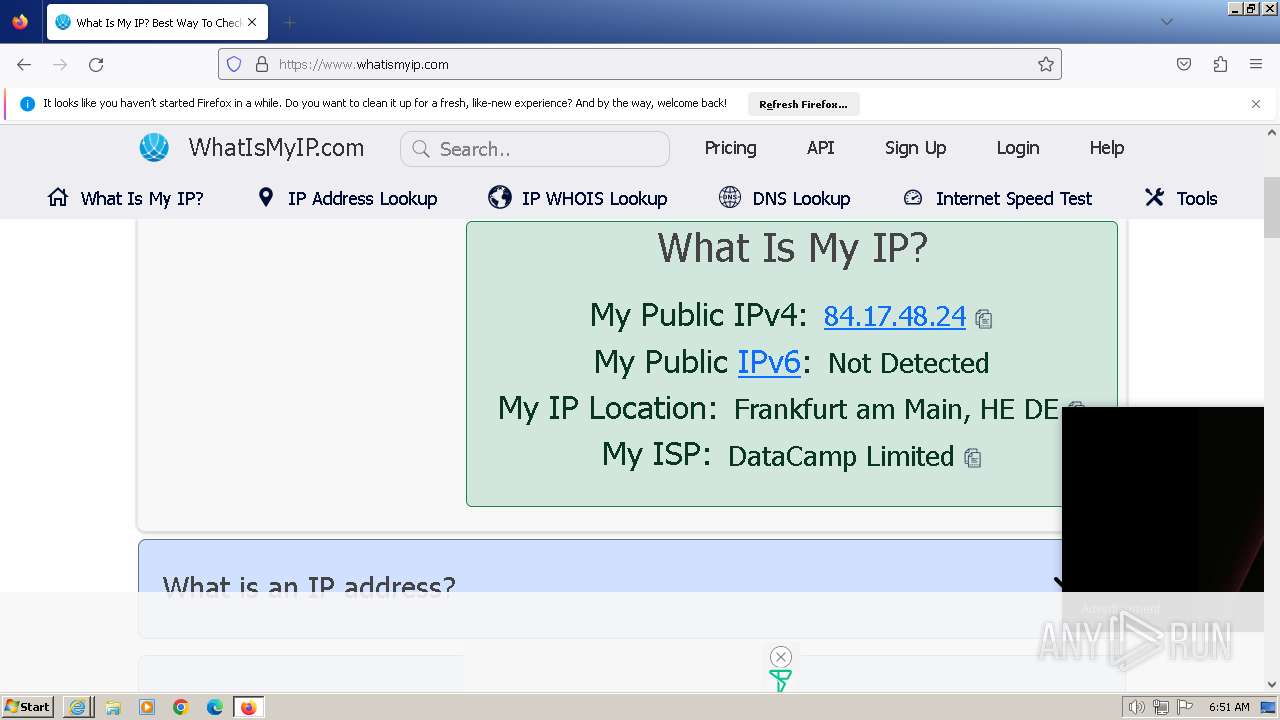Click the 84.17.48.24 IP link
This screenshot has width=1280, height=720.
pos(895,316)
